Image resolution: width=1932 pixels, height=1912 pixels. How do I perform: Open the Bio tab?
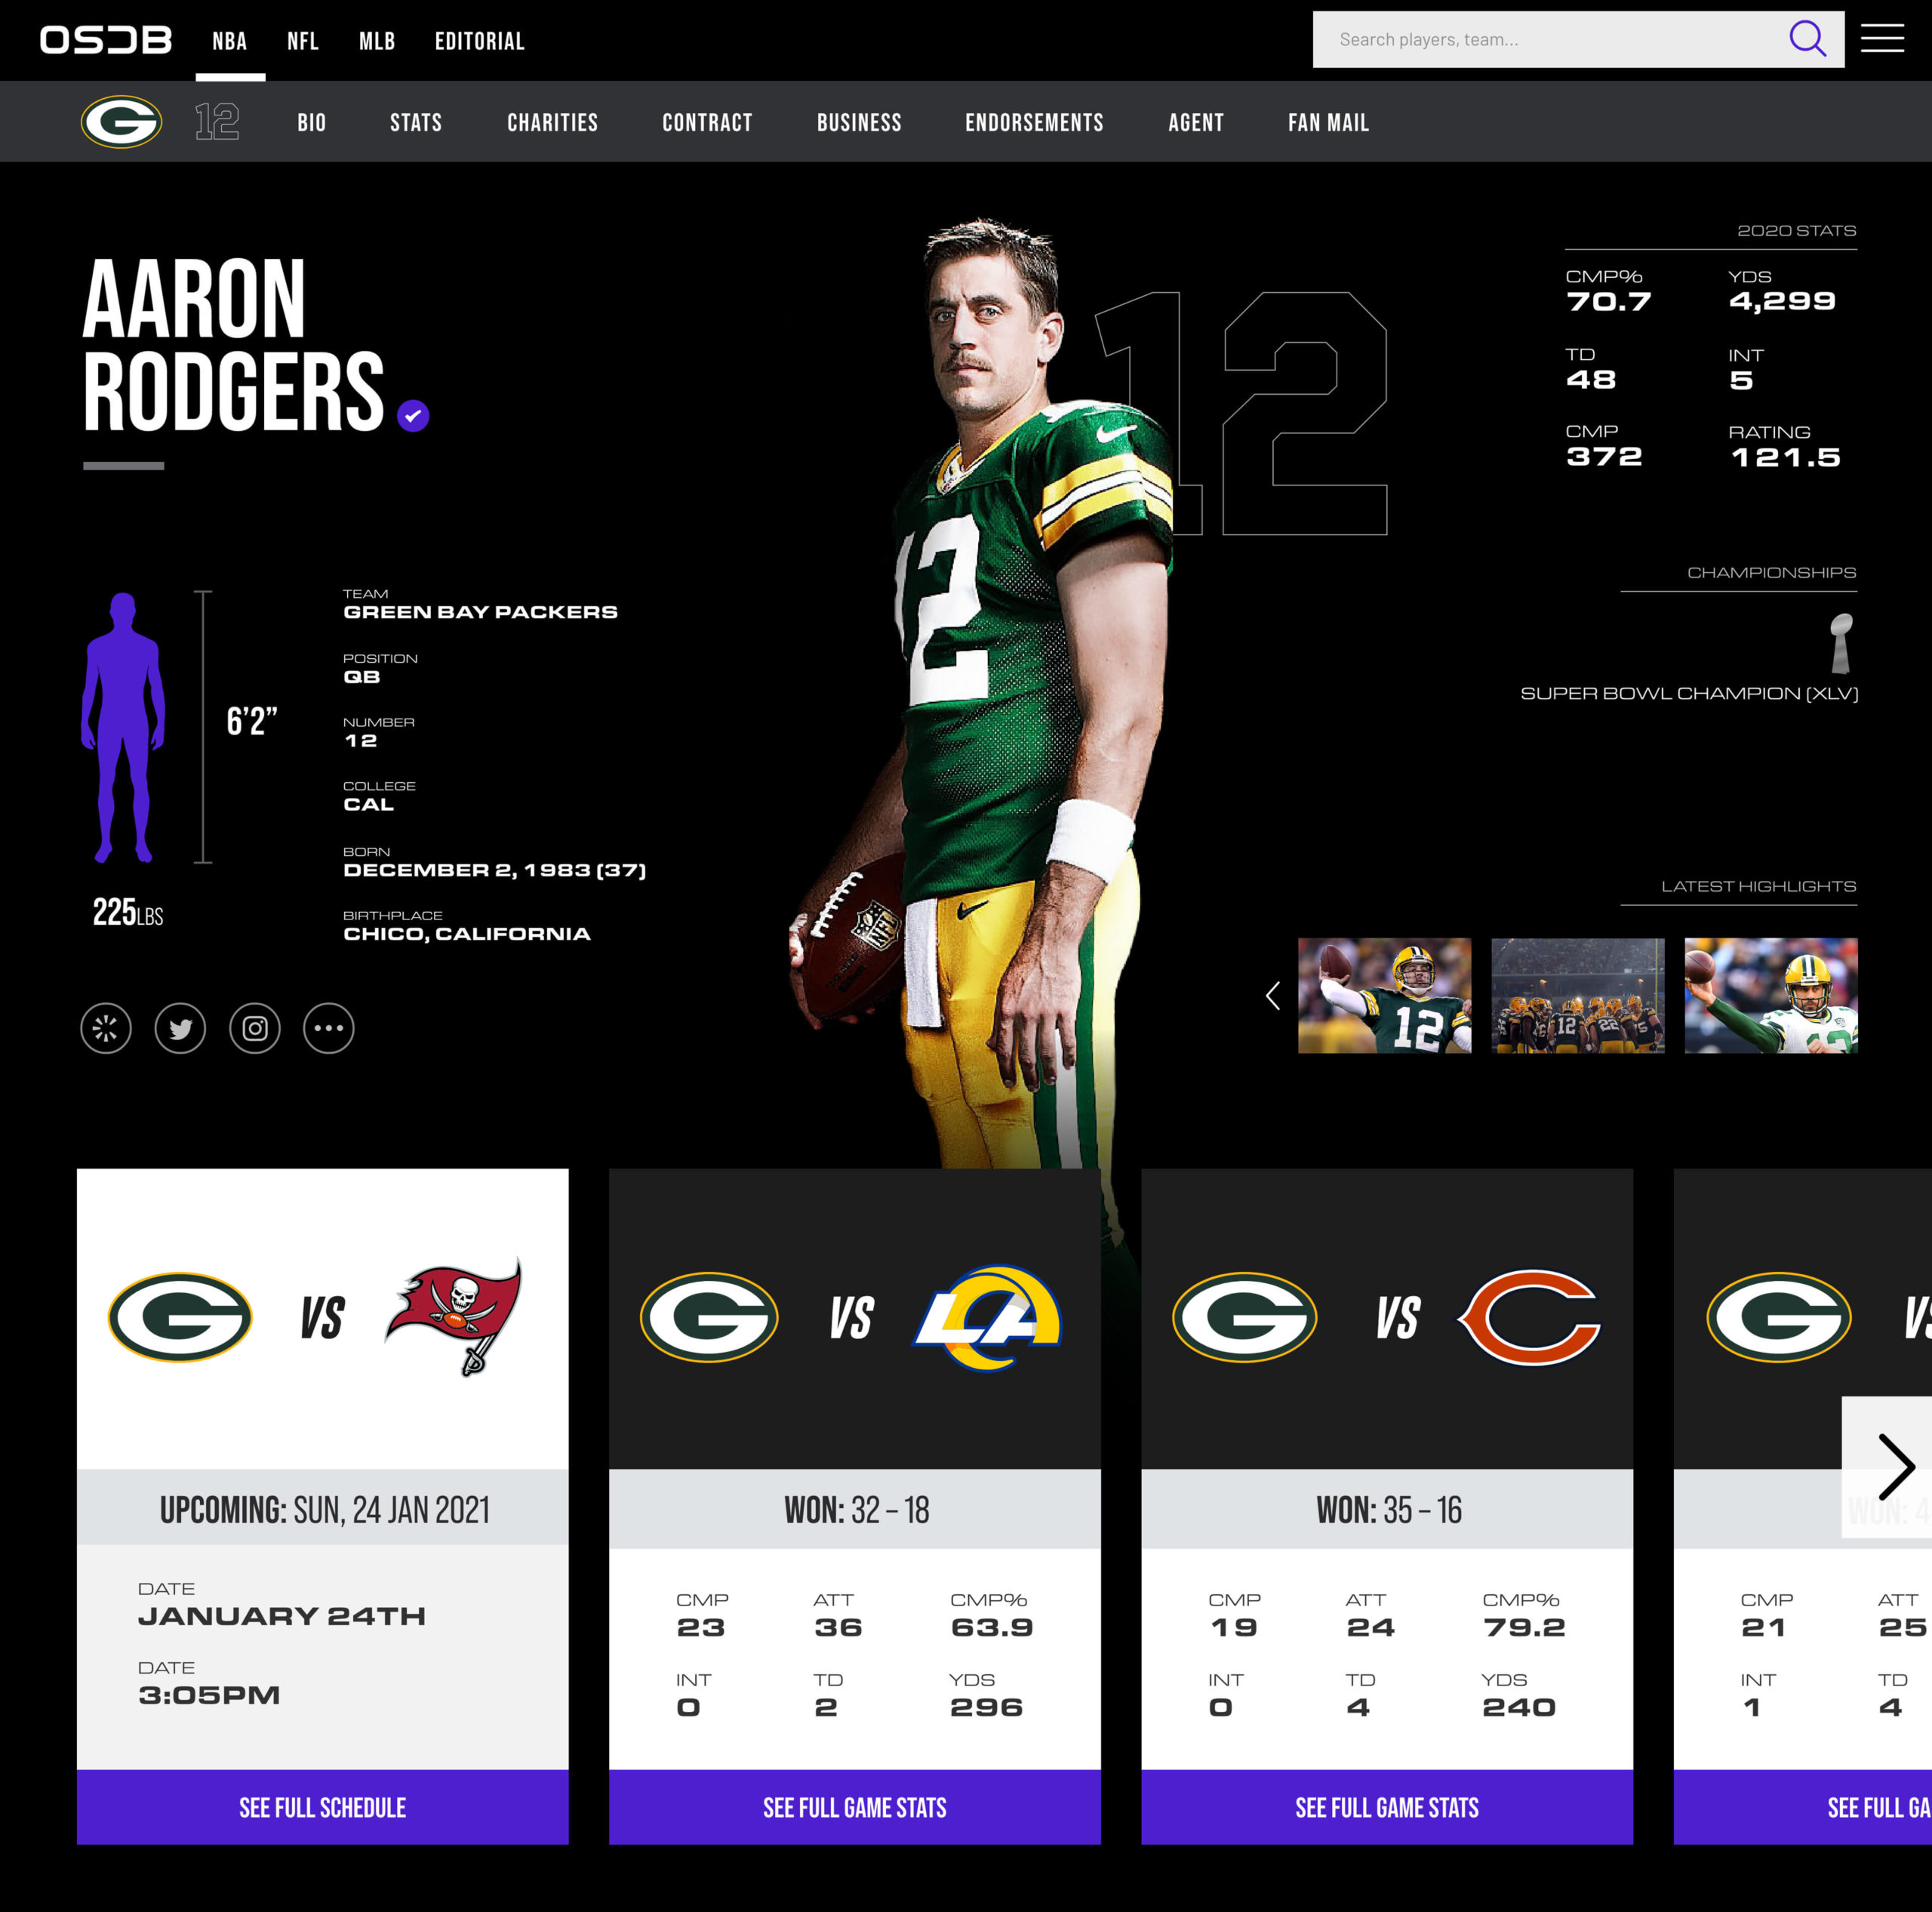click(x=312, y=123)
